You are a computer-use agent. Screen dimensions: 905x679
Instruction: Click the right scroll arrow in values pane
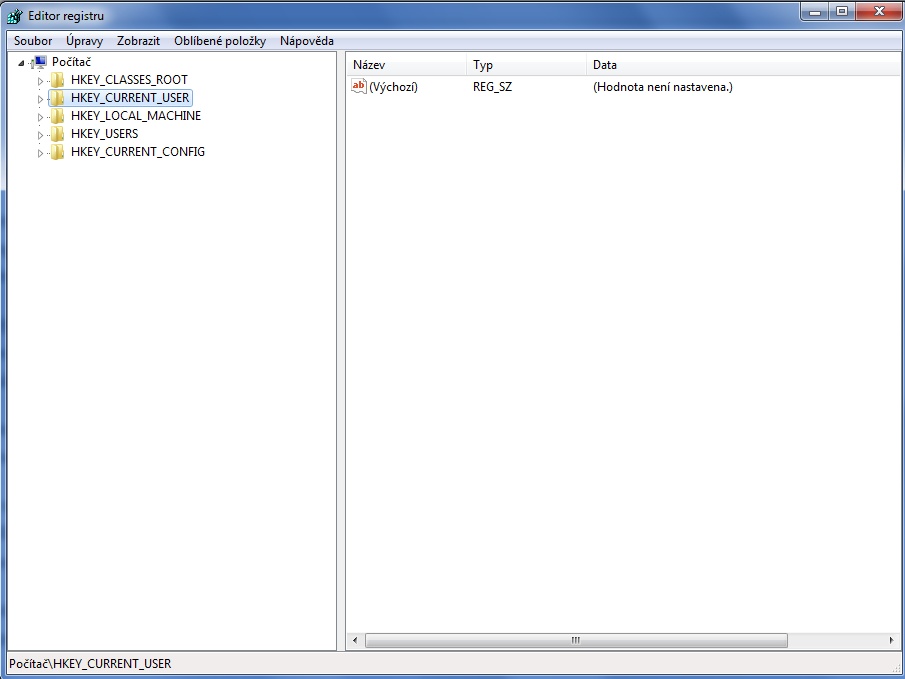(x=892, y=640)
